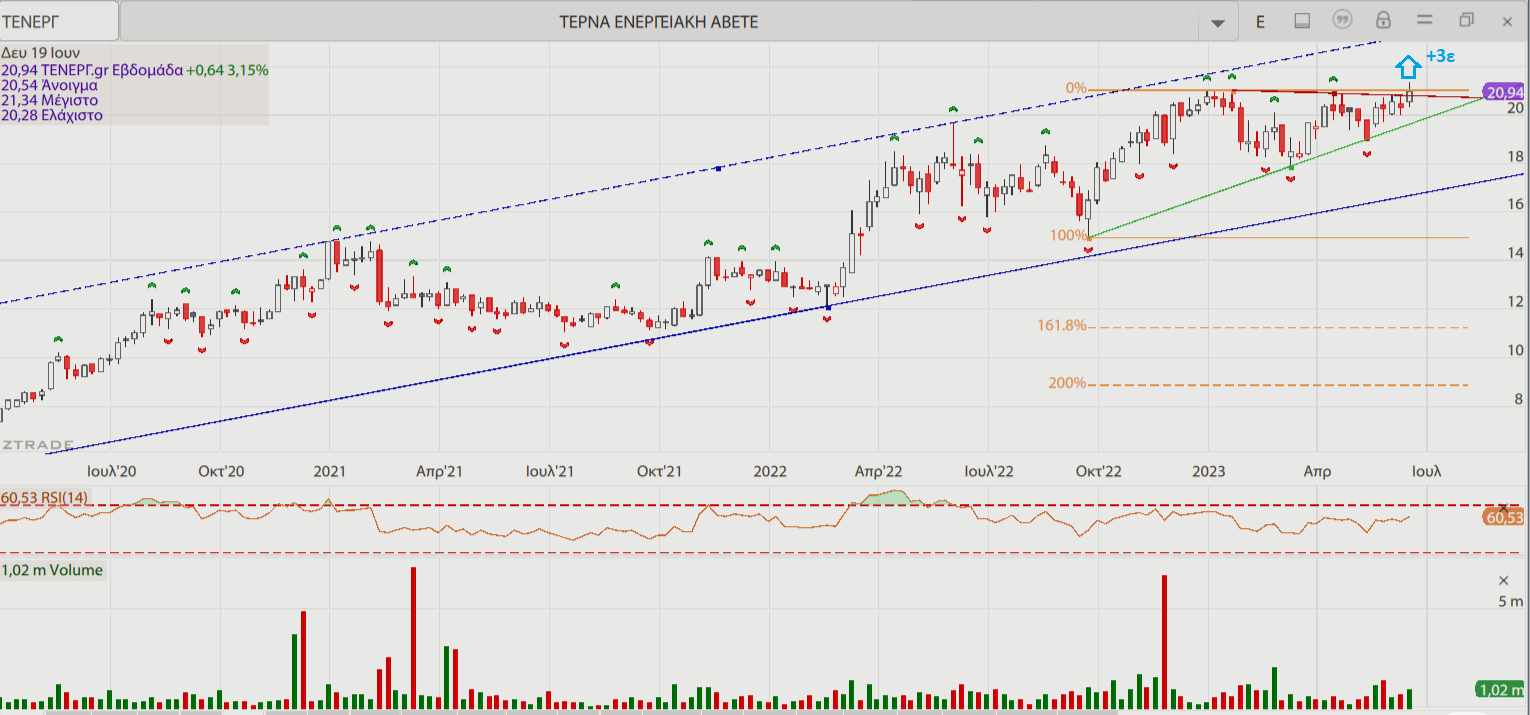The height and width of the screenshot is (715, 1530).
Task: Click the orange 60,53 RSI value tag
Action: [x=1504, y=517]
